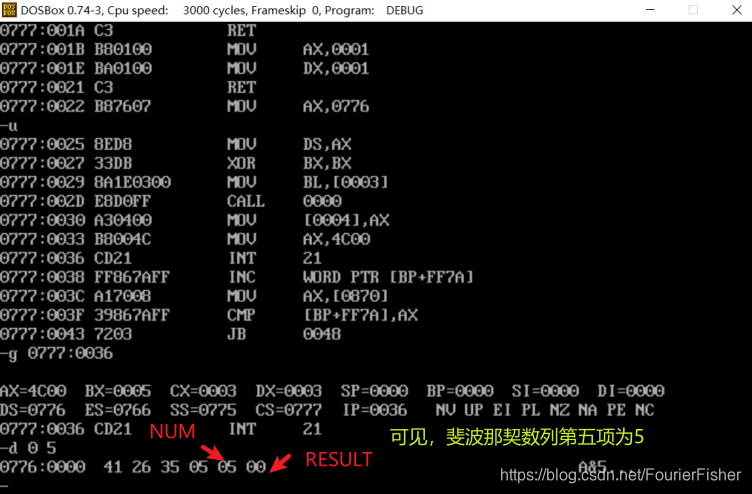Click the NA auxiliary carry flag
This screenshot has width=752, height=494.
(588, 410)
